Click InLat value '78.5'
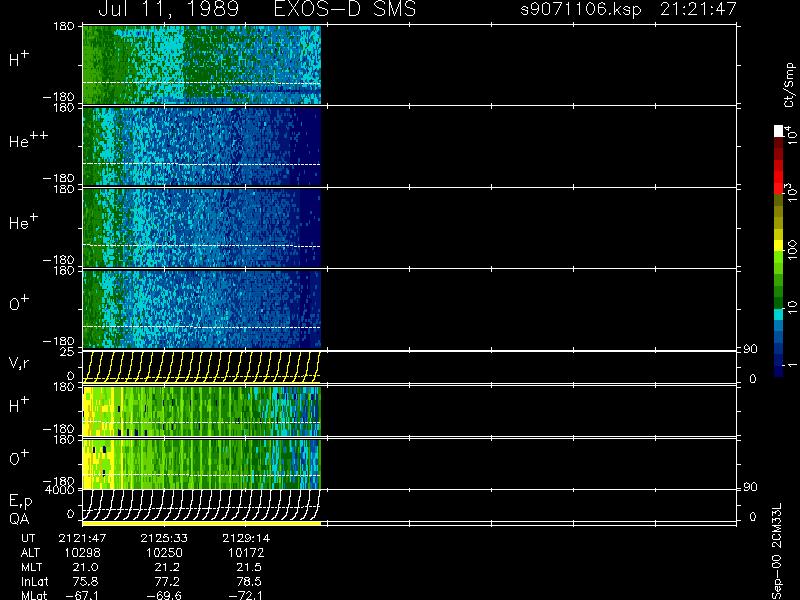This screenshot has height=600, width=800. (248, 582)
